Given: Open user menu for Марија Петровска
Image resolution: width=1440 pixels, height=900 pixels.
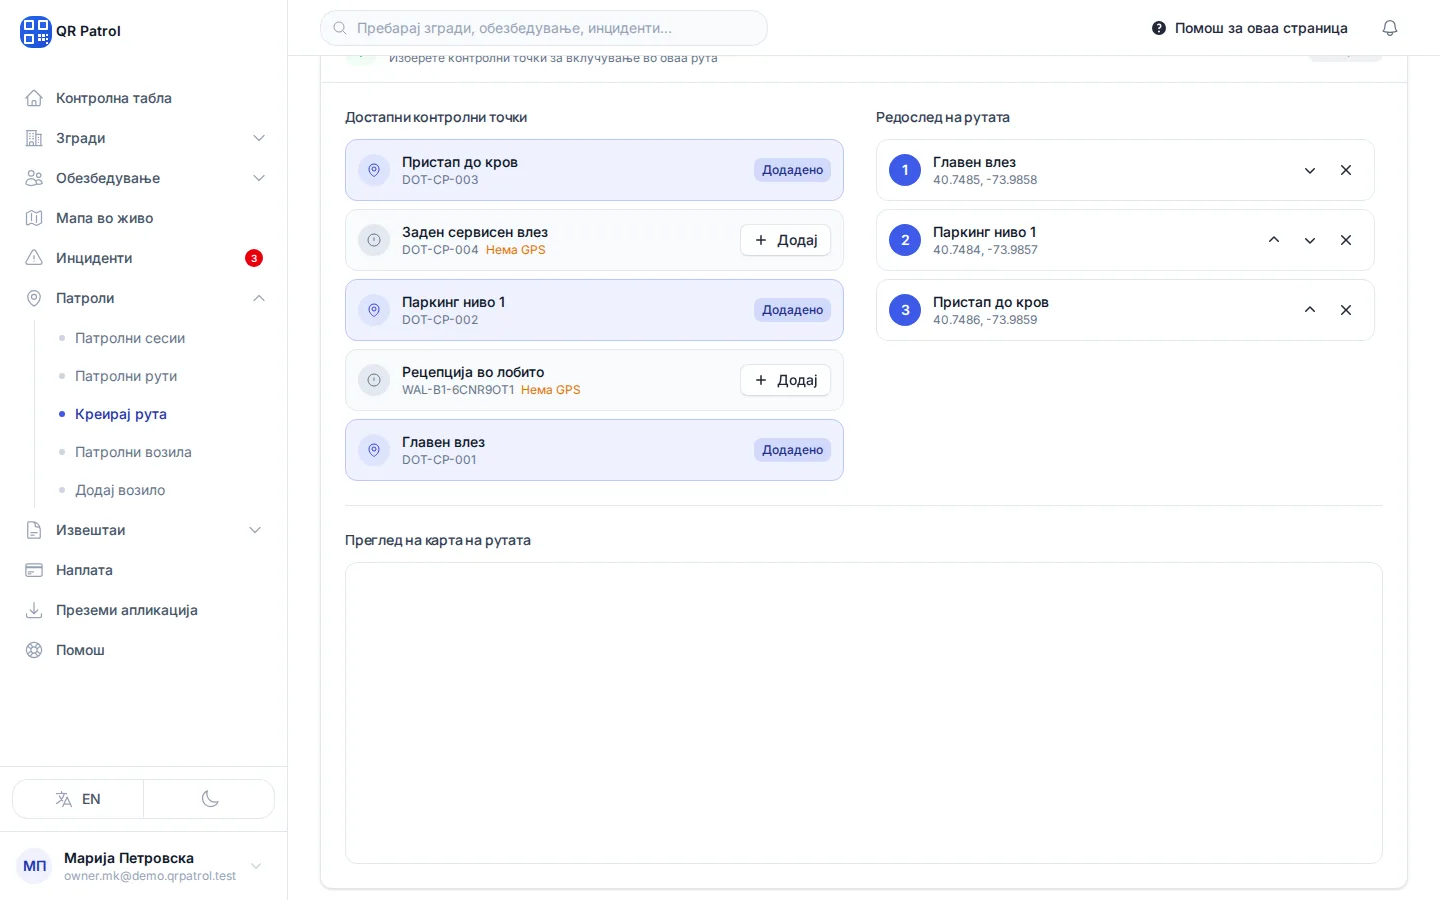Looking at the screenshot, I should click(144, 866).
